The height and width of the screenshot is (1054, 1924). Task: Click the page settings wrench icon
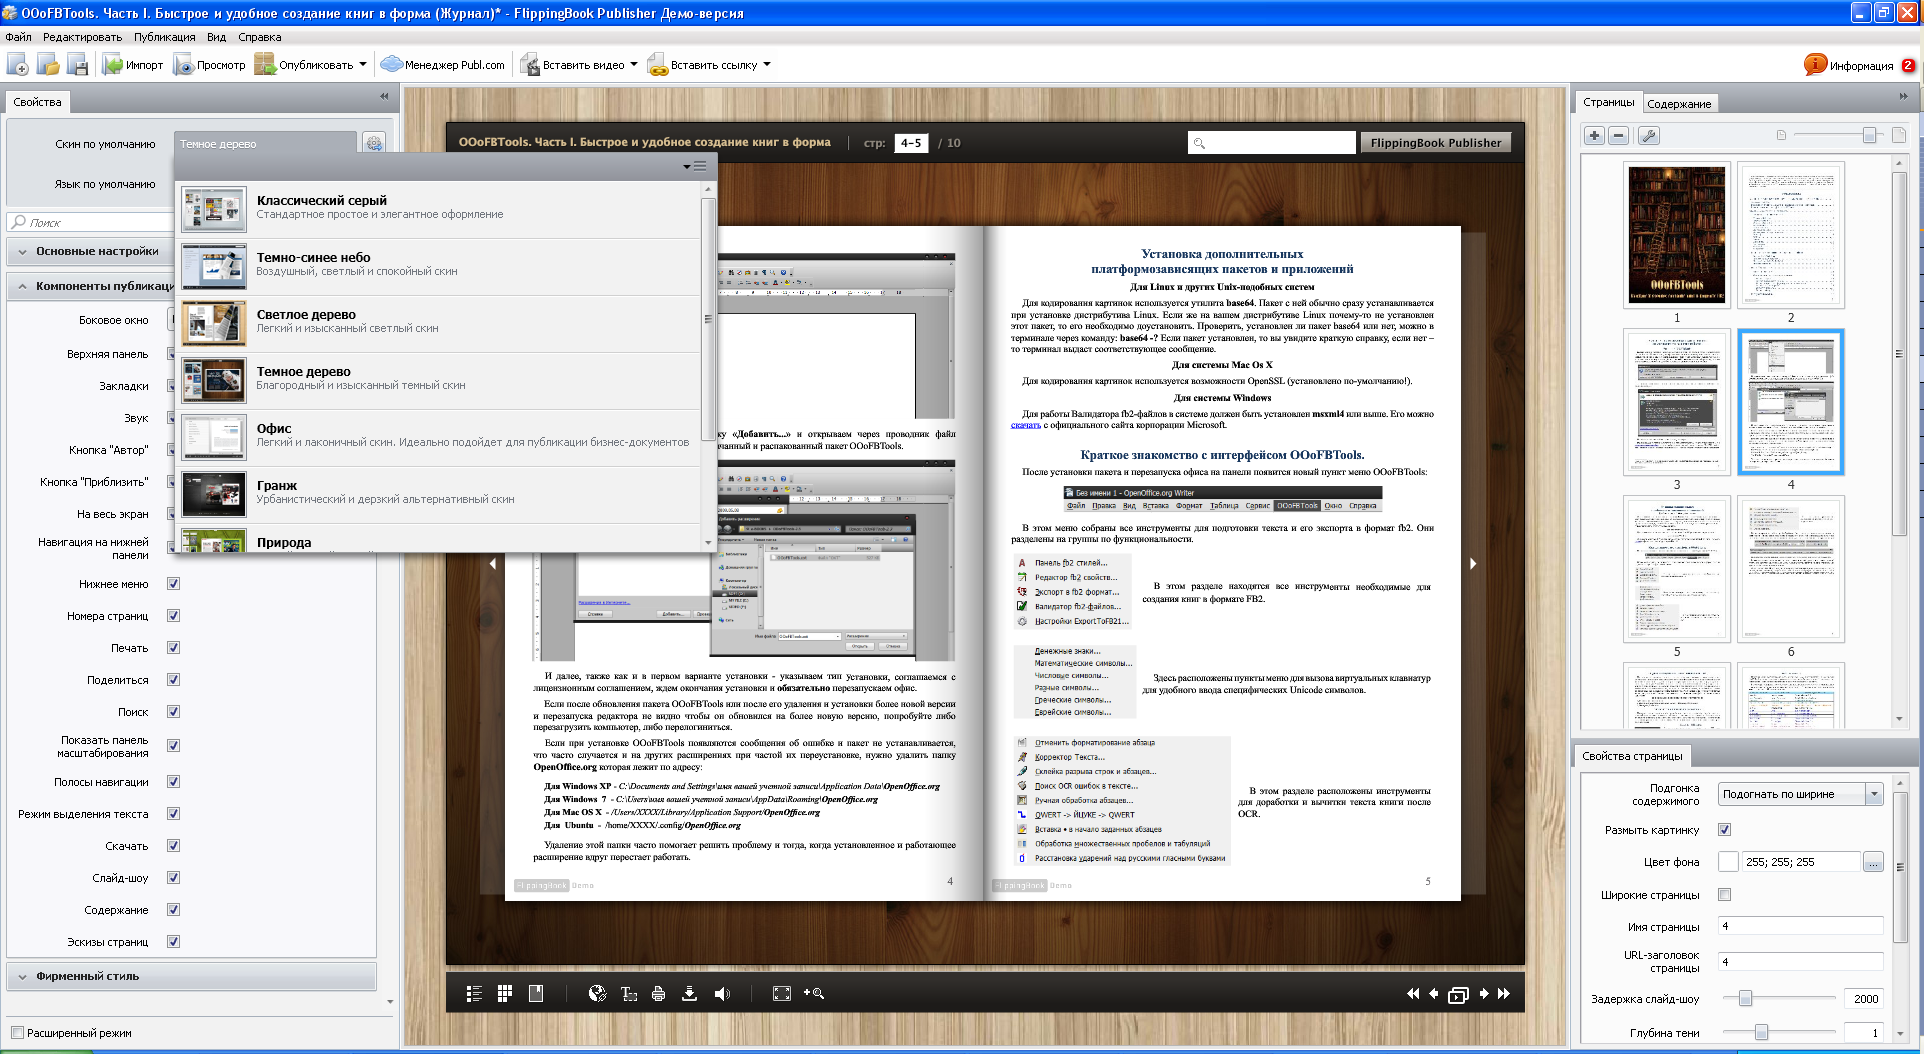tap(1649, 135)
